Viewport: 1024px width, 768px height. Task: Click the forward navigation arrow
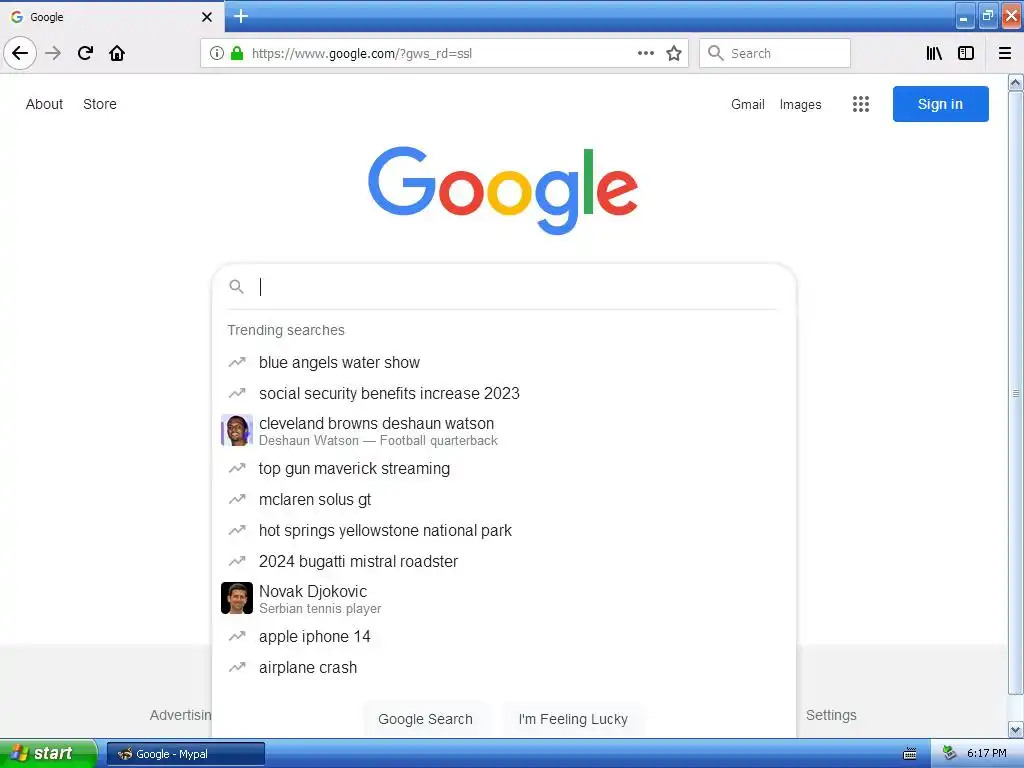[x=53, y=53]
